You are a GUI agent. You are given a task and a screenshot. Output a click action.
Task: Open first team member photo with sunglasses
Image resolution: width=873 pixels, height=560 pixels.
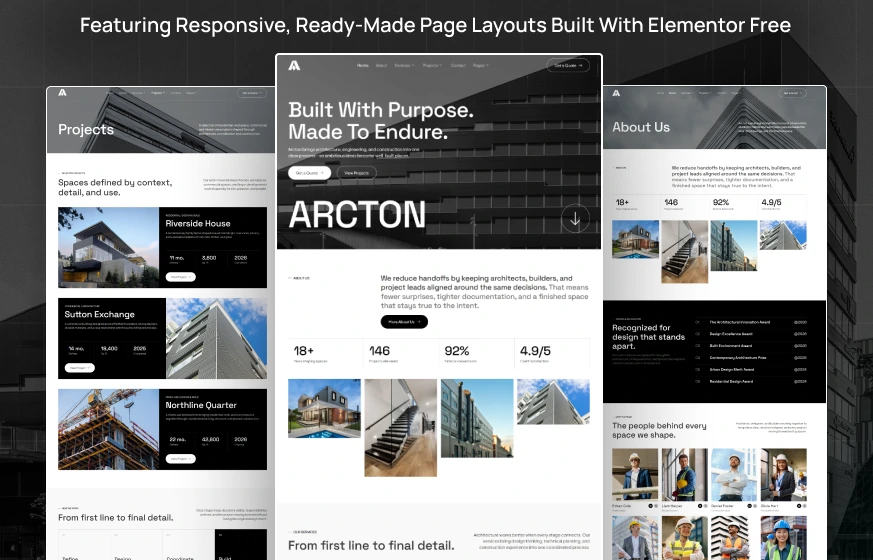click(635, 475)
